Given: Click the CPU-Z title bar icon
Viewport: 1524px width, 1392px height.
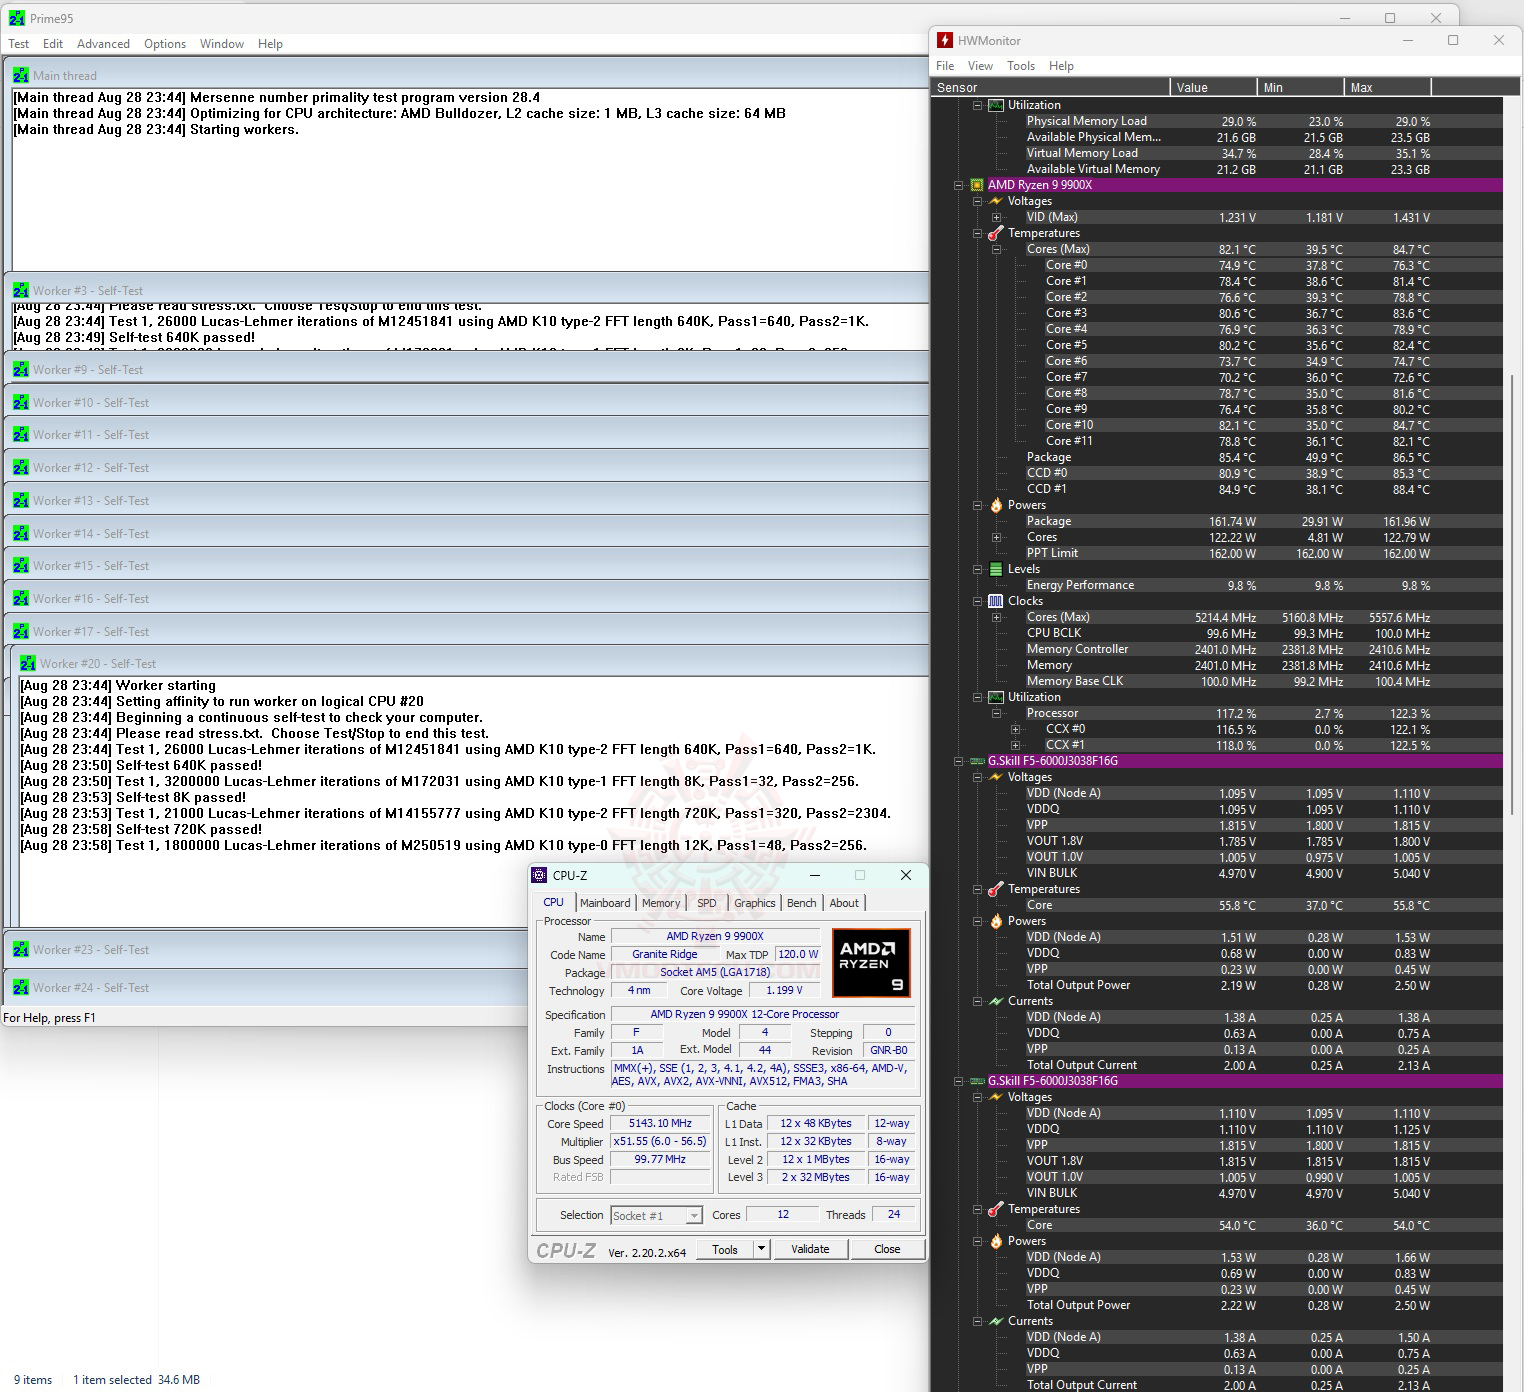Looking at the screenshot, I should pyautogui.click(x=540, y=875).
